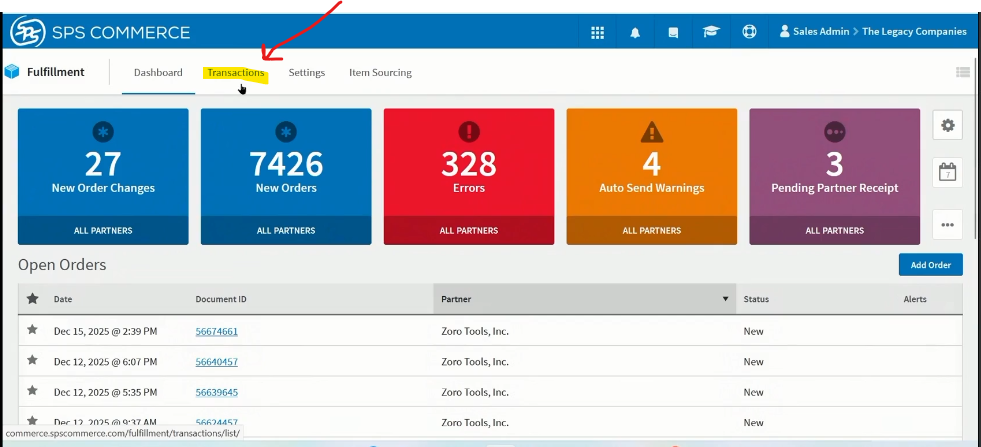Click asterisk icon on New Orders tile
The image size is (981, 447).
click(286, 131)
